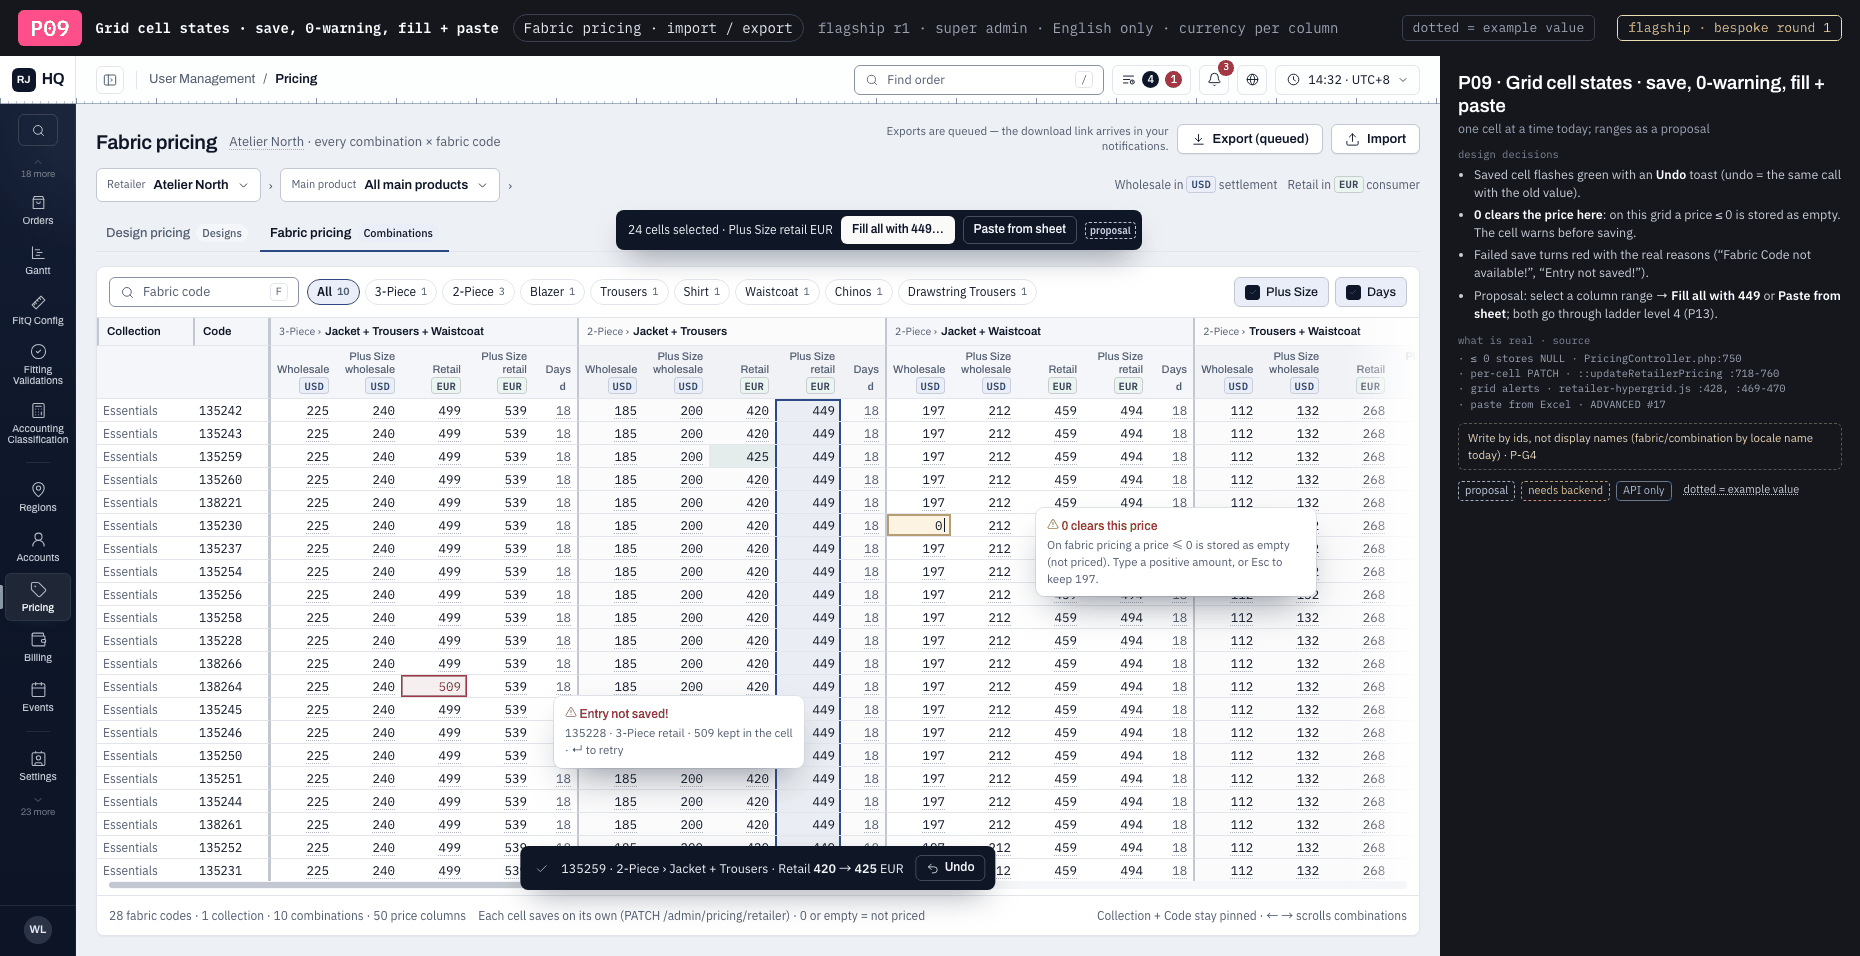
Task: Open the Retailer Atelier North dropdown
Action: point(178,185)
